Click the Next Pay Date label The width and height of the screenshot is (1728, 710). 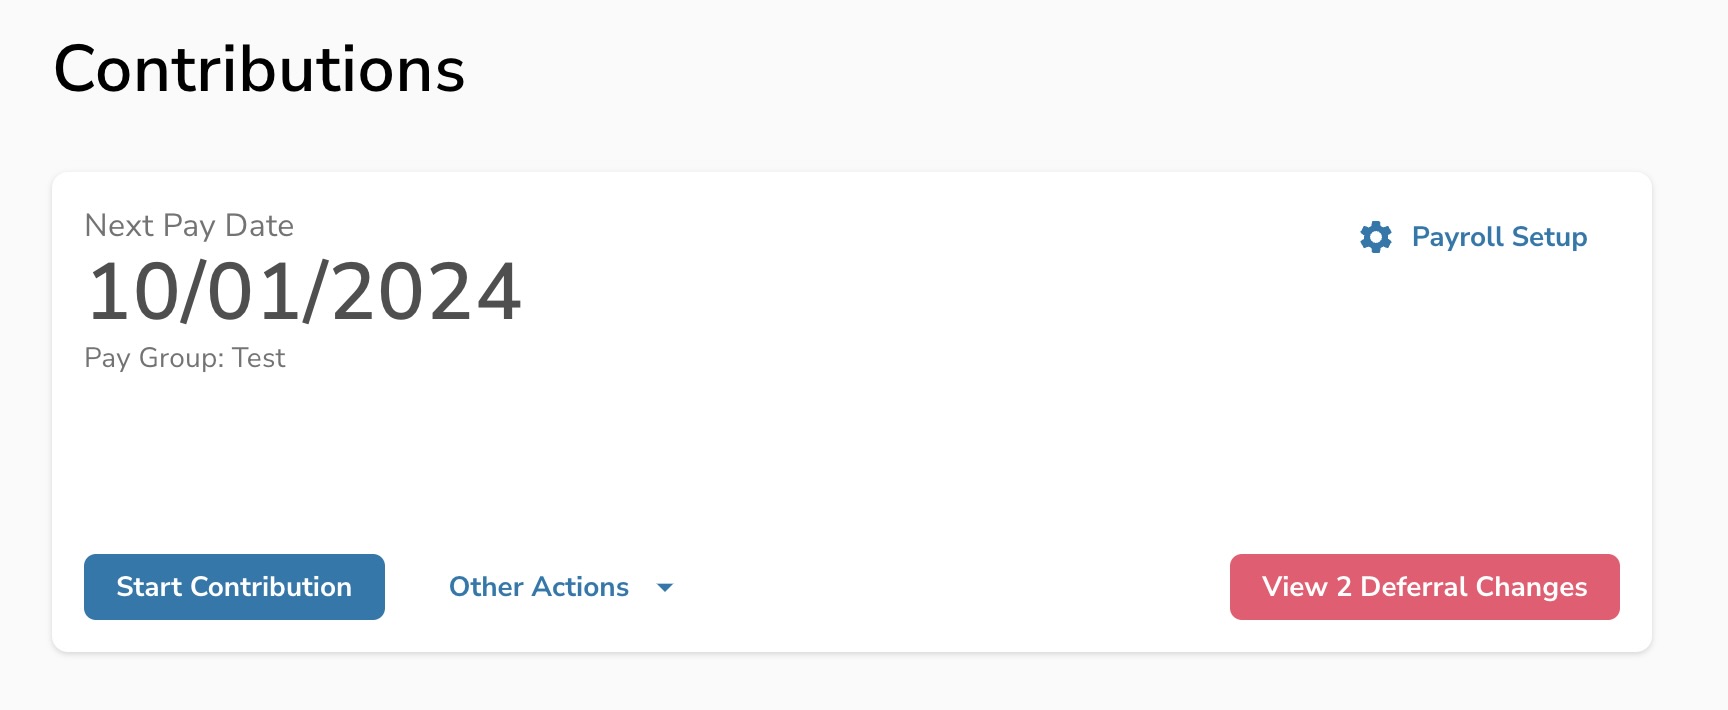(189, 226)
